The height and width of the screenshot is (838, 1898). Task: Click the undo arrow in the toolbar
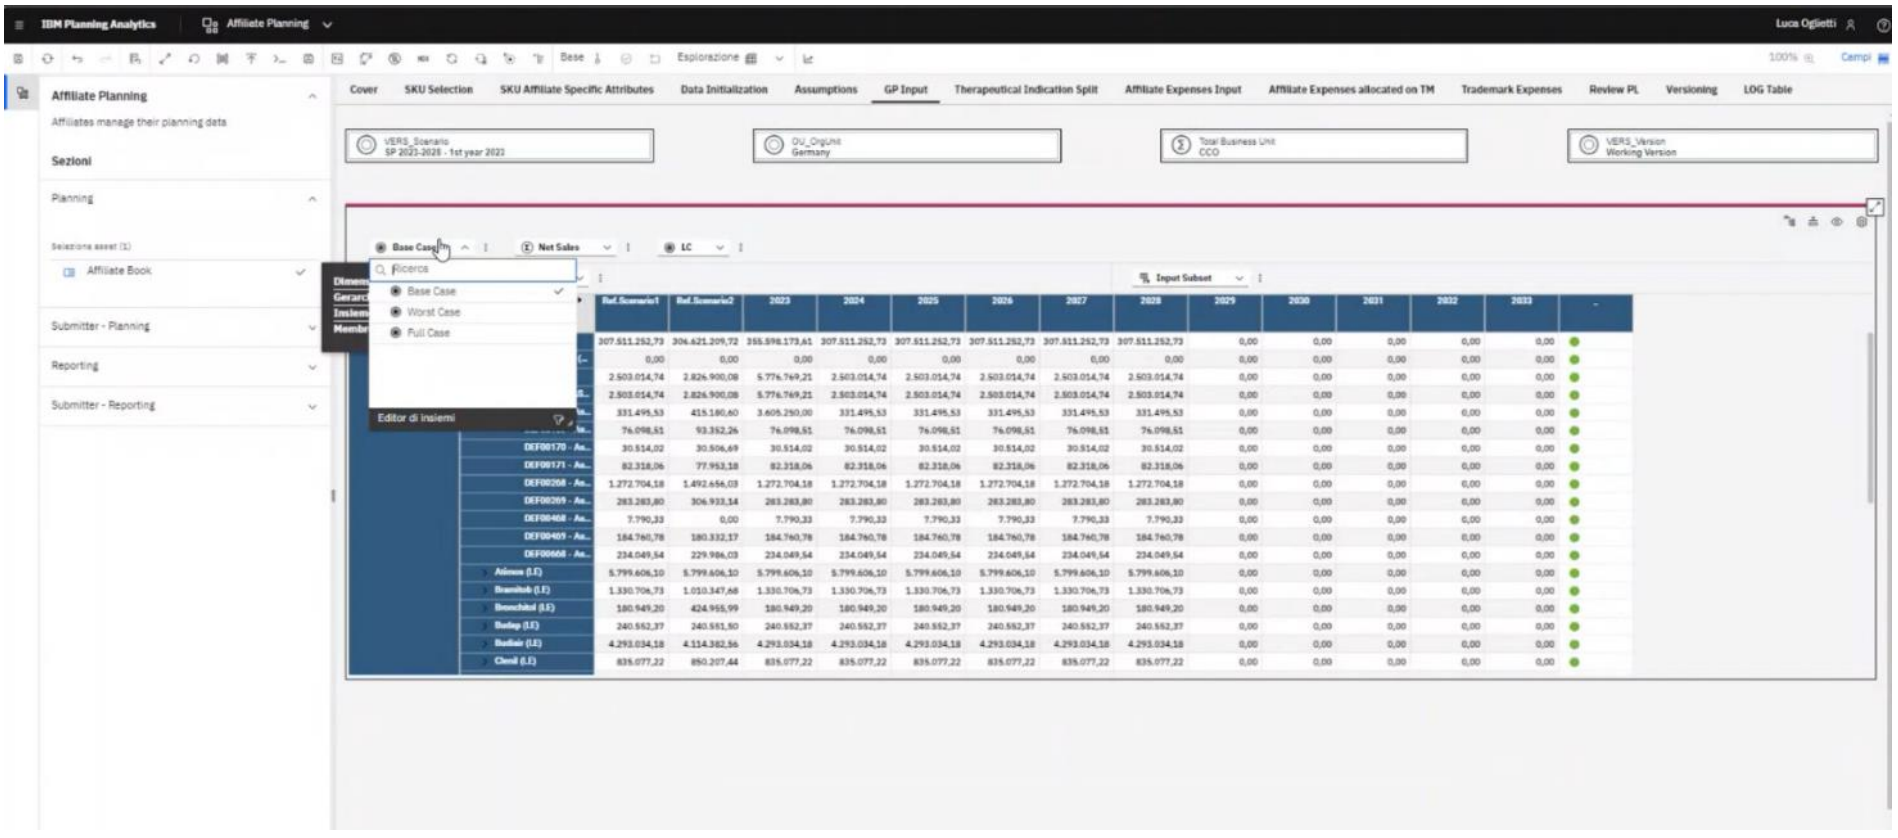tap(76, 59)
